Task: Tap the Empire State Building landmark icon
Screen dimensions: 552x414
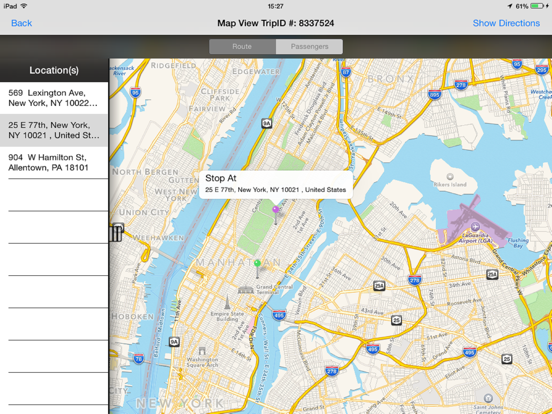Action: [227, 303]
